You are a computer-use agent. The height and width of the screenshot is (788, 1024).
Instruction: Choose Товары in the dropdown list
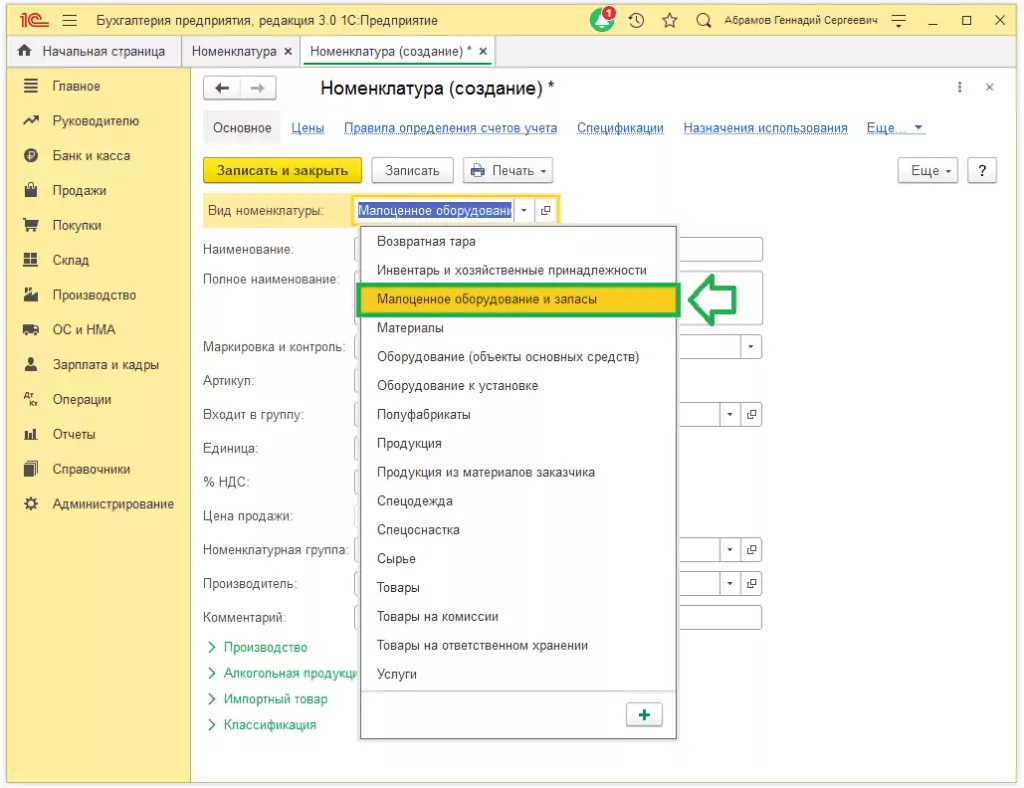coord(398,588)
